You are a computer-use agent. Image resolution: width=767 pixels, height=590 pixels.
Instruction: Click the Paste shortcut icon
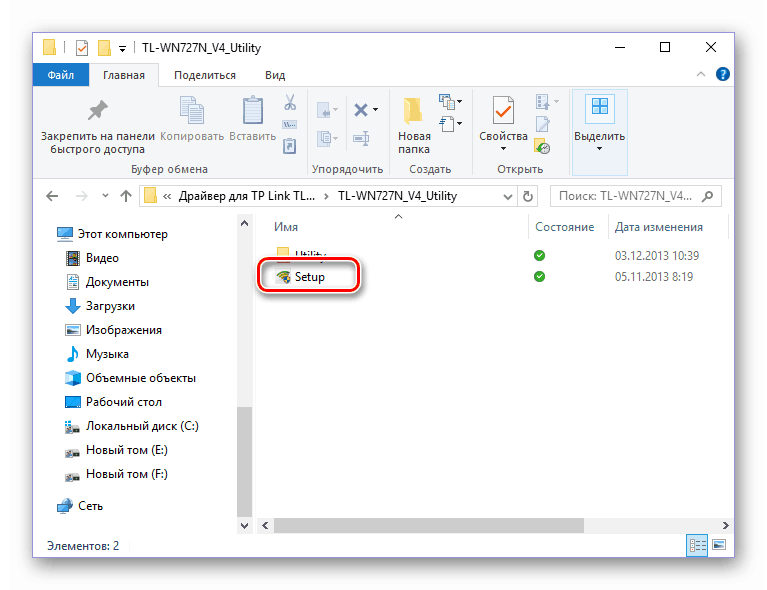[290, 146]
